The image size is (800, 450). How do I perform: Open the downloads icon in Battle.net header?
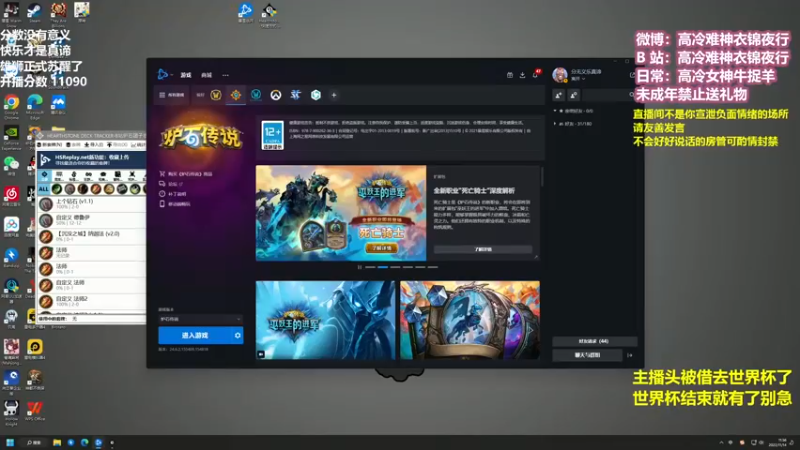point(522,75)
